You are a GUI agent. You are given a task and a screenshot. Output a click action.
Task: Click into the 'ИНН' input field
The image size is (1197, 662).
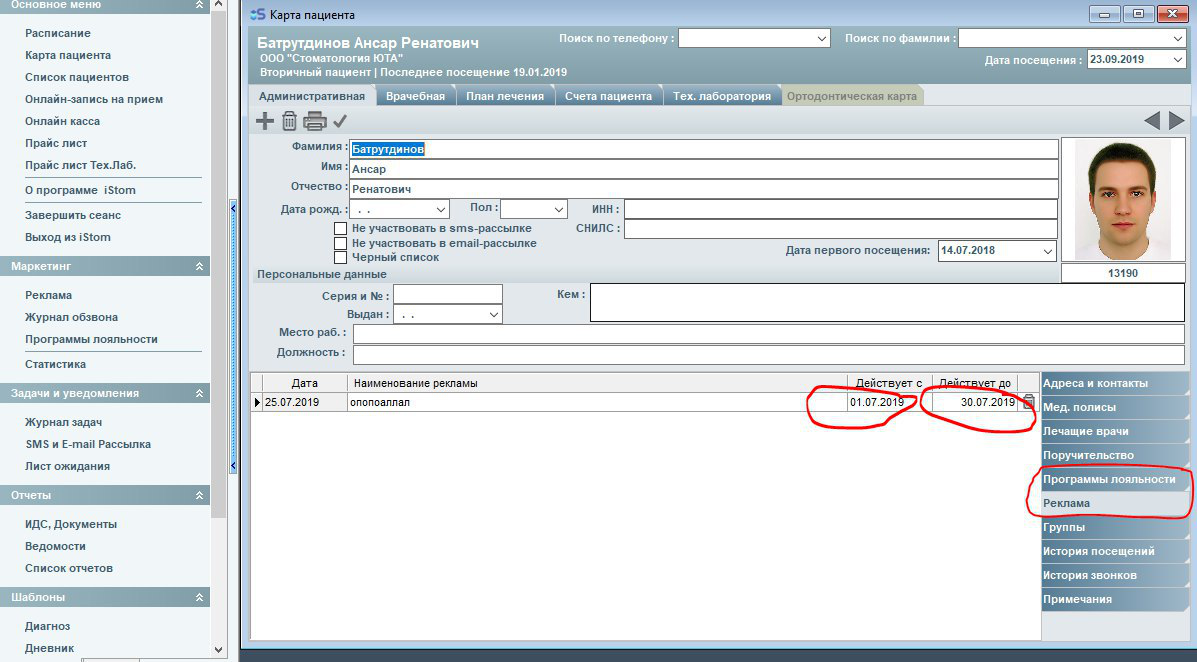pyautogui.click(x=840, y=209)
